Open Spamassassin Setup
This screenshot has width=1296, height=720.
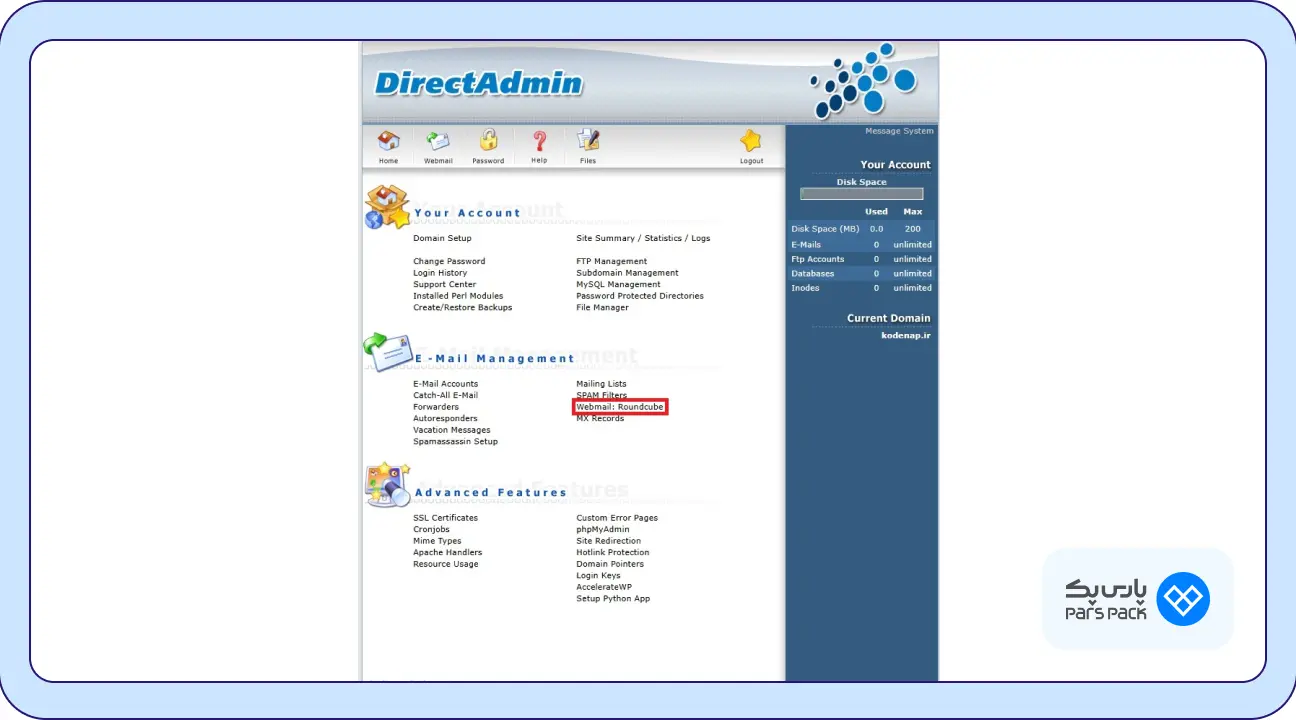(455, 441)
